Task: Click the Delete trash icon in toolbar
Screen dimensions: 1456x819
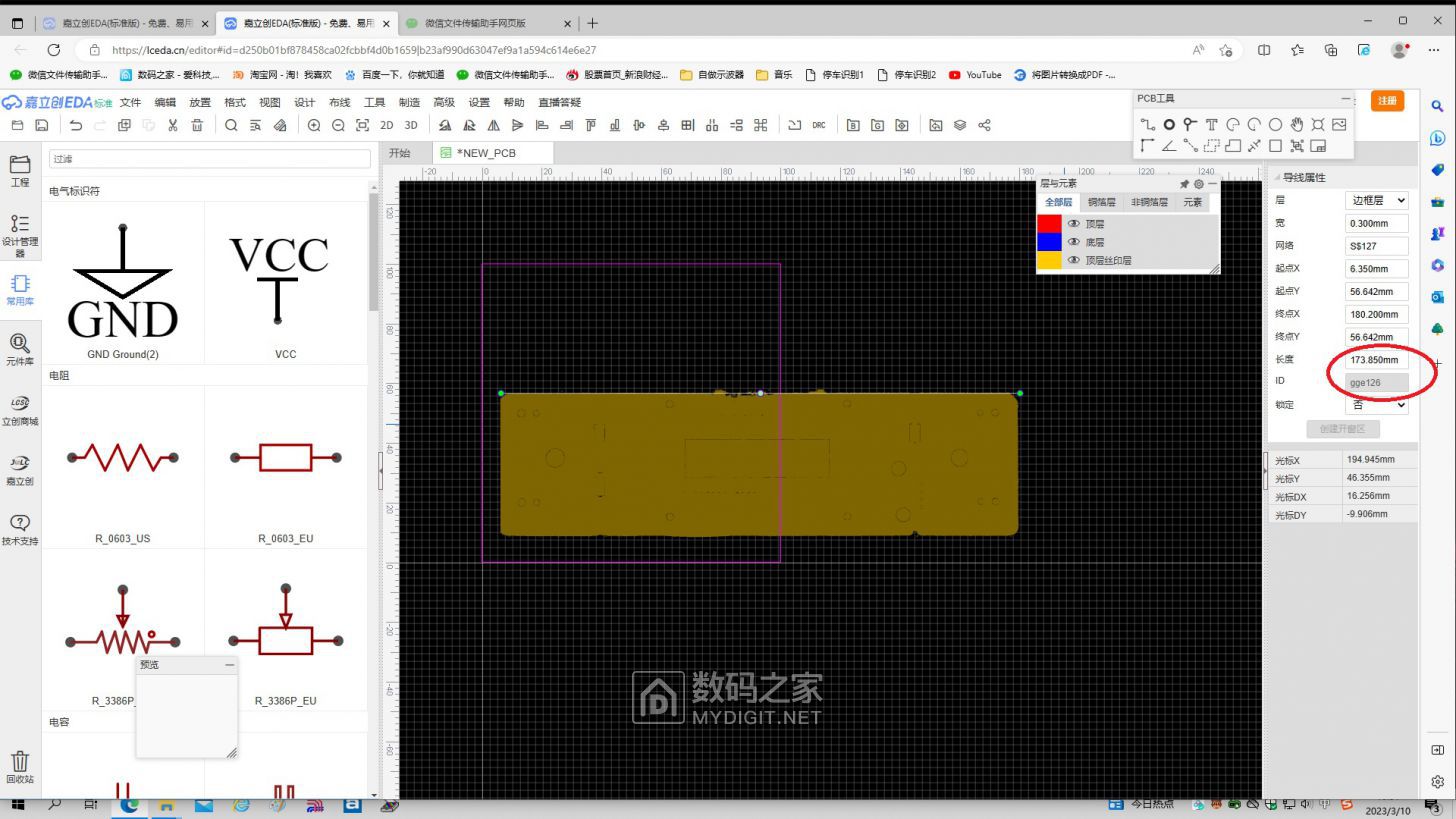Action: pyautogui.click(x=197, y=125)
